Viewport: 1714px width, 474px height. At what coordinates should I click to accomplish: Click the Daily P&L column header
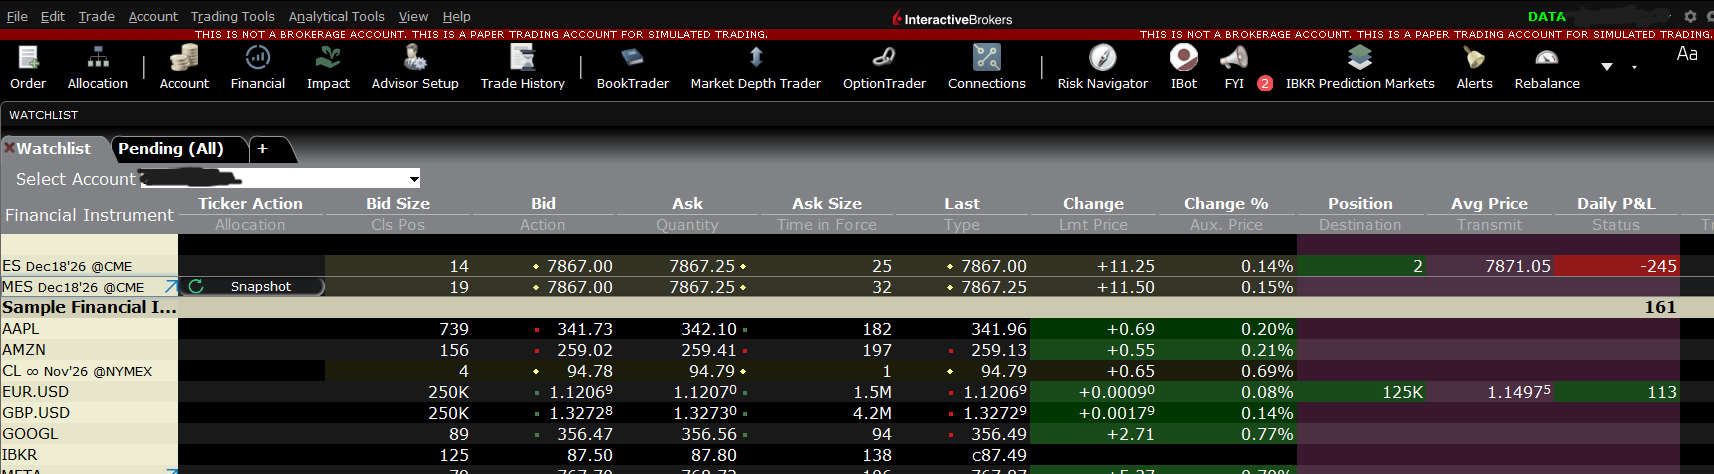coord(1616,203)
